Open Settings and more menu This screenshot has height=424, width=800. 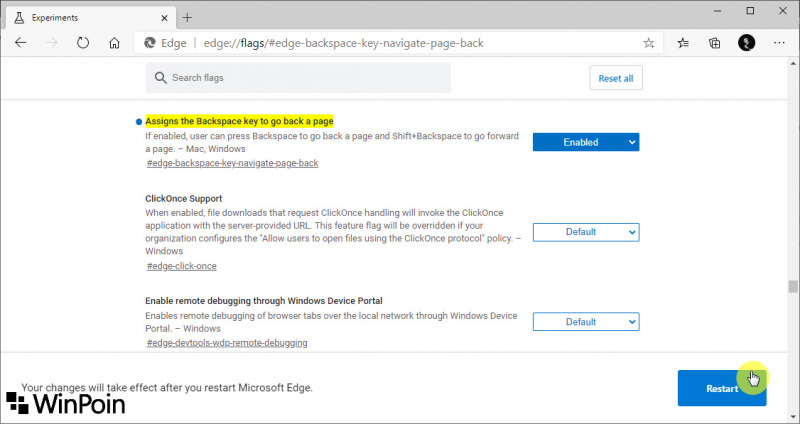click(779, 43)
